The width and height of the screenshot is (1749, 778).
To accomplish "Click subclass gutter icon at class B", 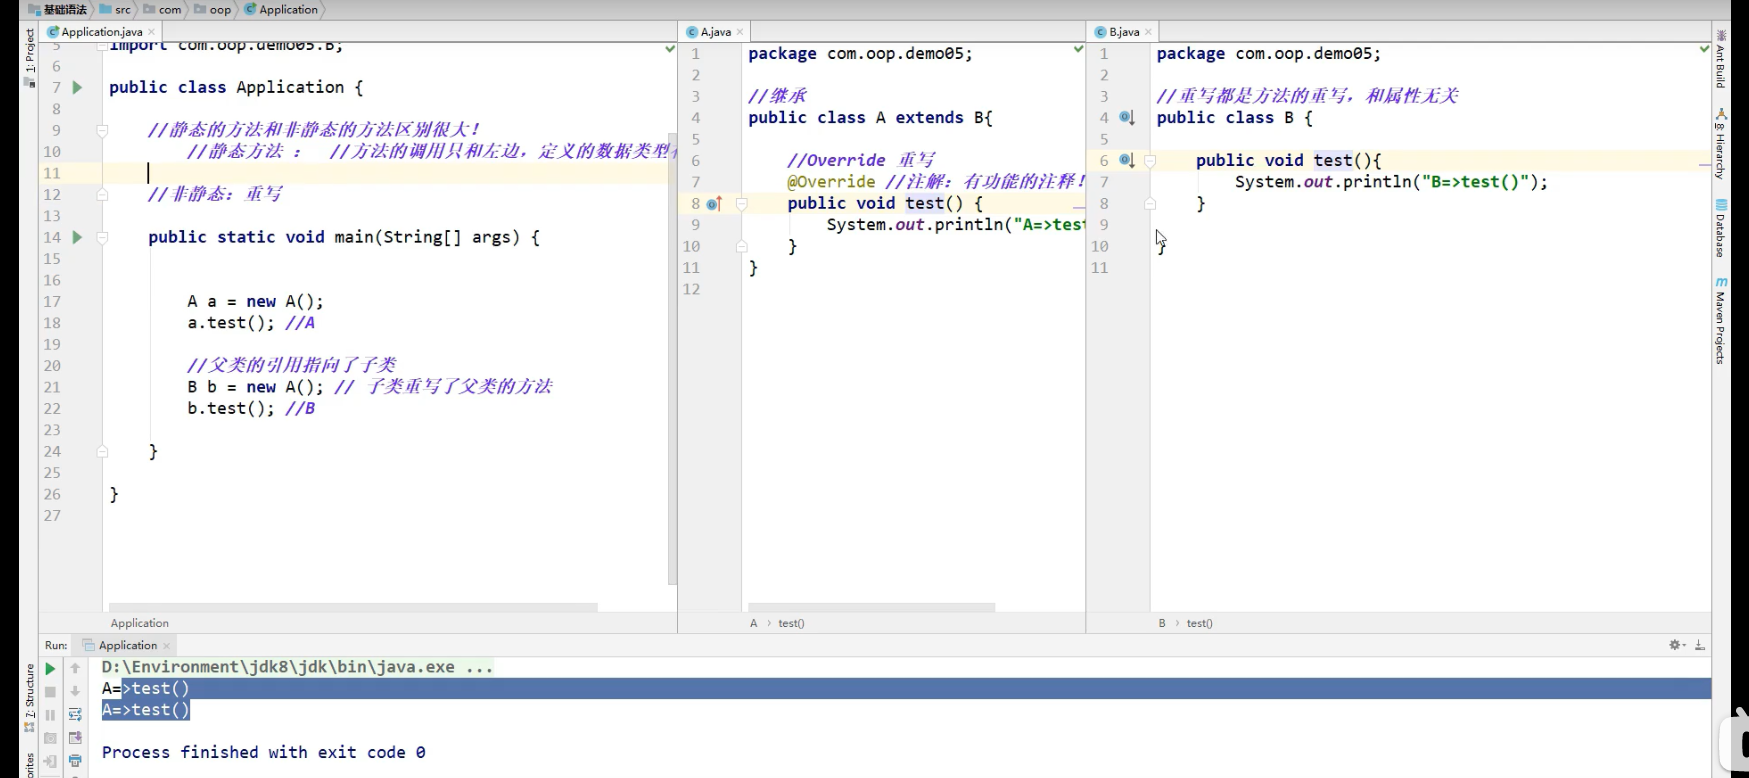I will point(1127,118).
